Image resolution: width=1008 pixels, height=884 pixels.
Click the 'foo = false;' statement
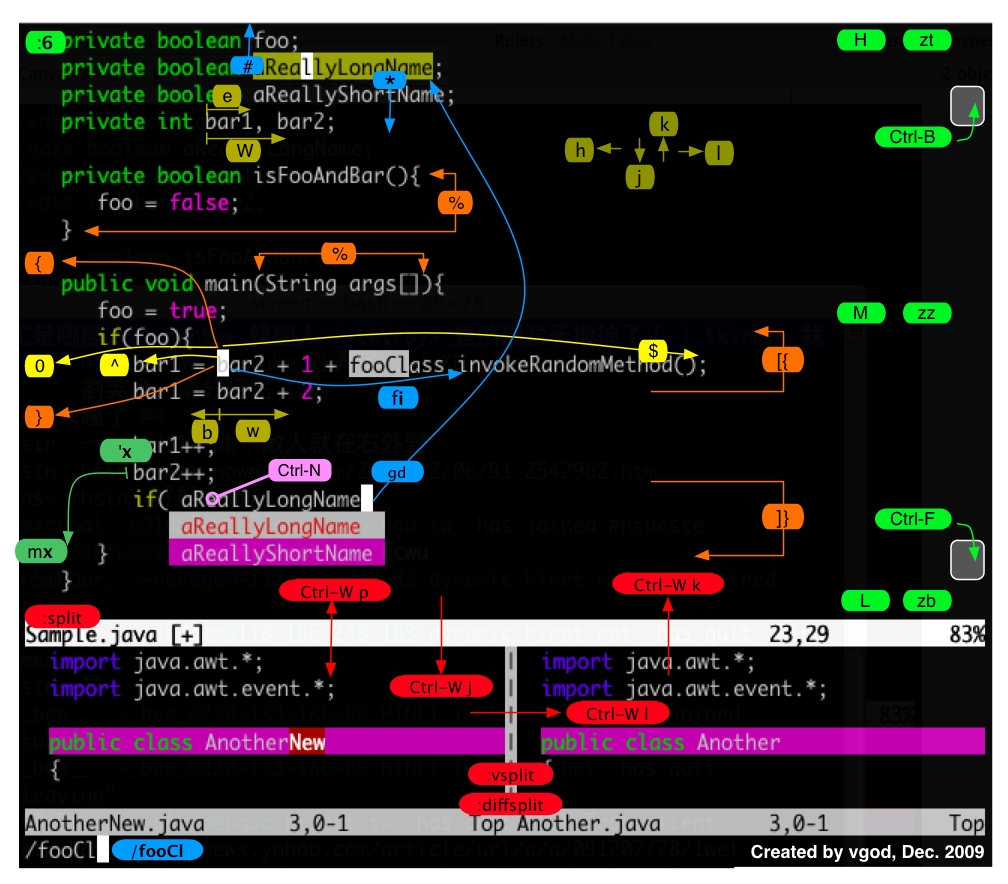click(x=168, y=203)
